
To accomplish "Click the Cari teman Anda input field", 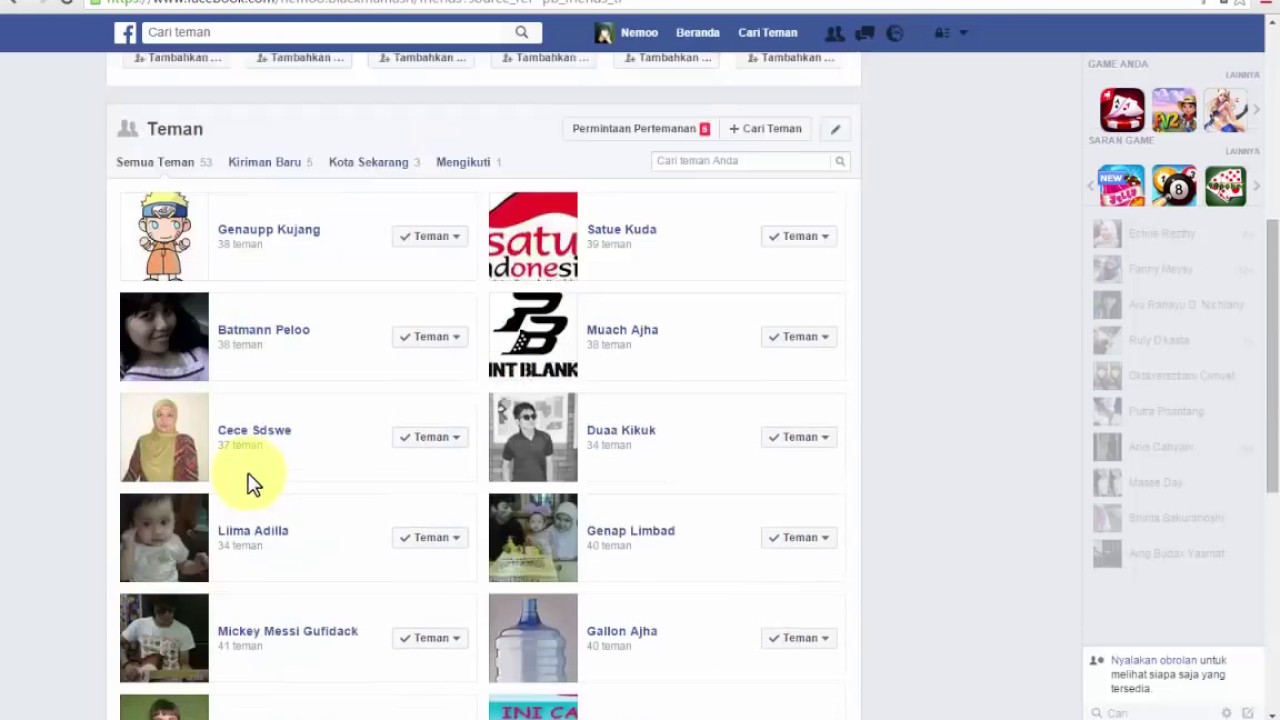I will tap(741, 161).
